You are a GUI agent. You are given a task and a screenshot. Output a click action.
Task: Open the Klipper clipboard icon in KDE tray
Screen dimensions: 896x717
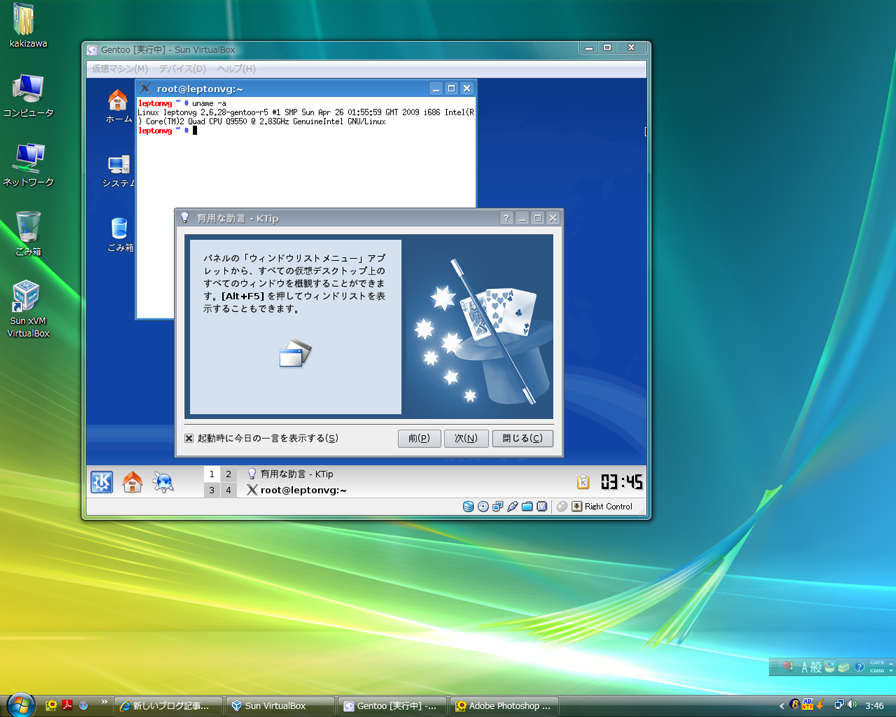click(x=583, y=482)
